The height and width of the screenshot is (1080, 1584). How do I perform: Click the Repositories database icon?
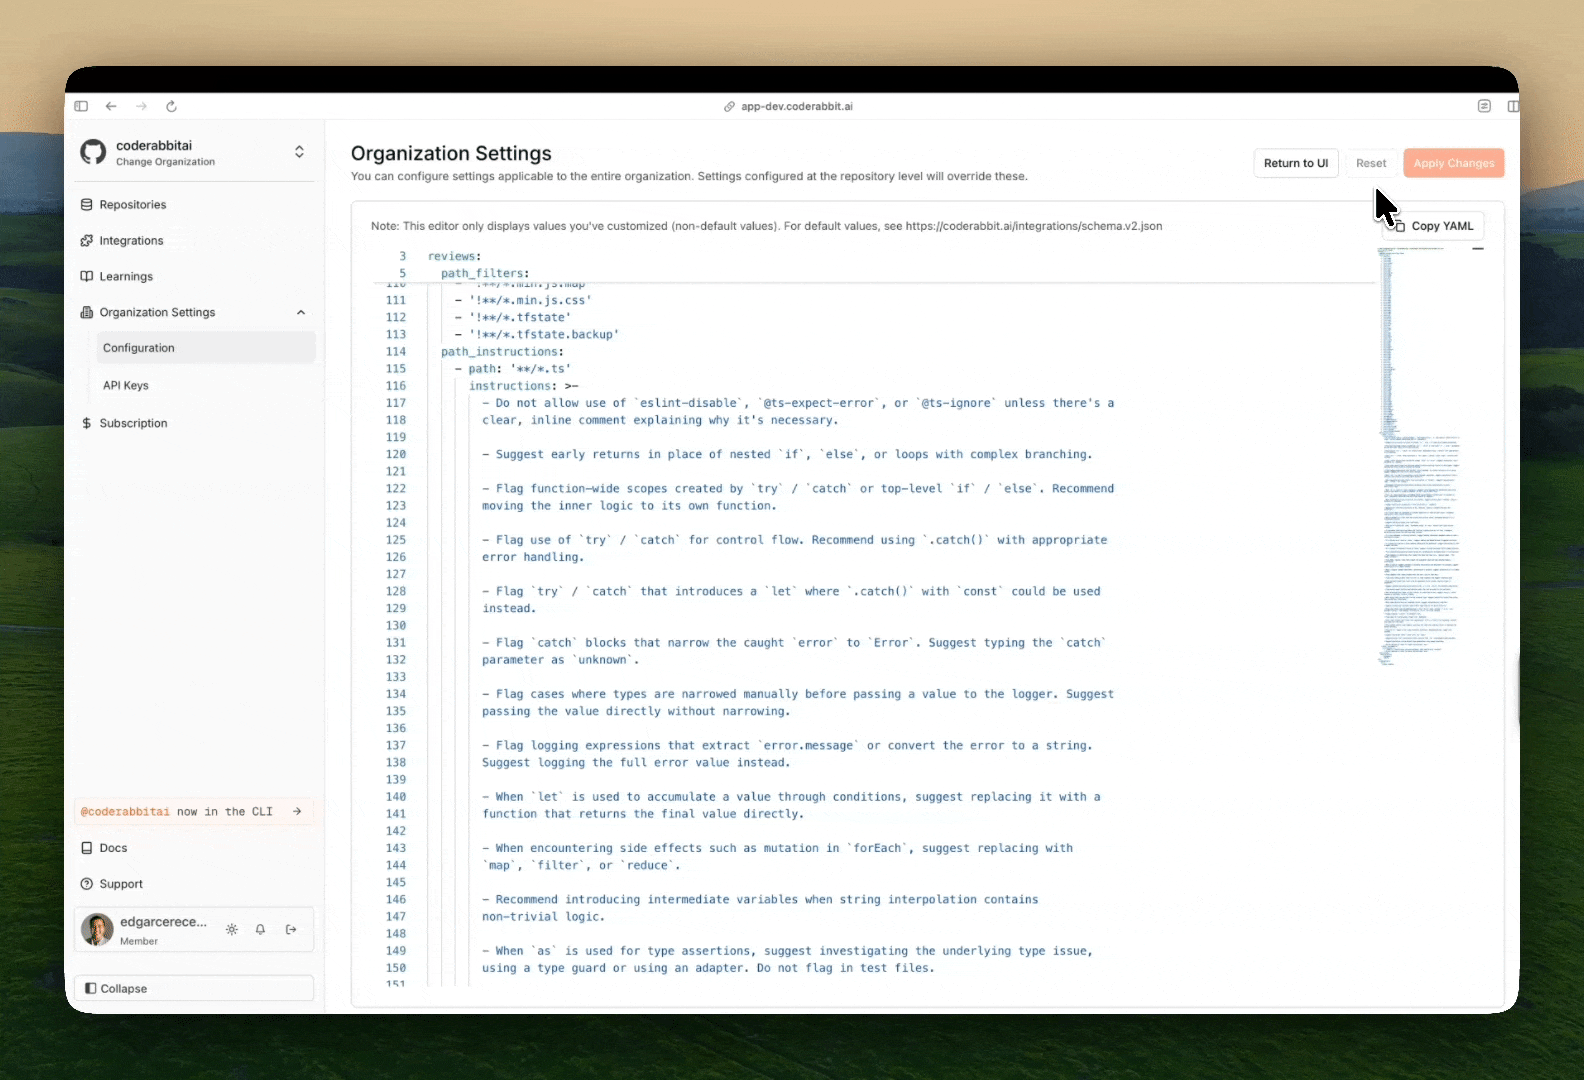pos(87,205)
